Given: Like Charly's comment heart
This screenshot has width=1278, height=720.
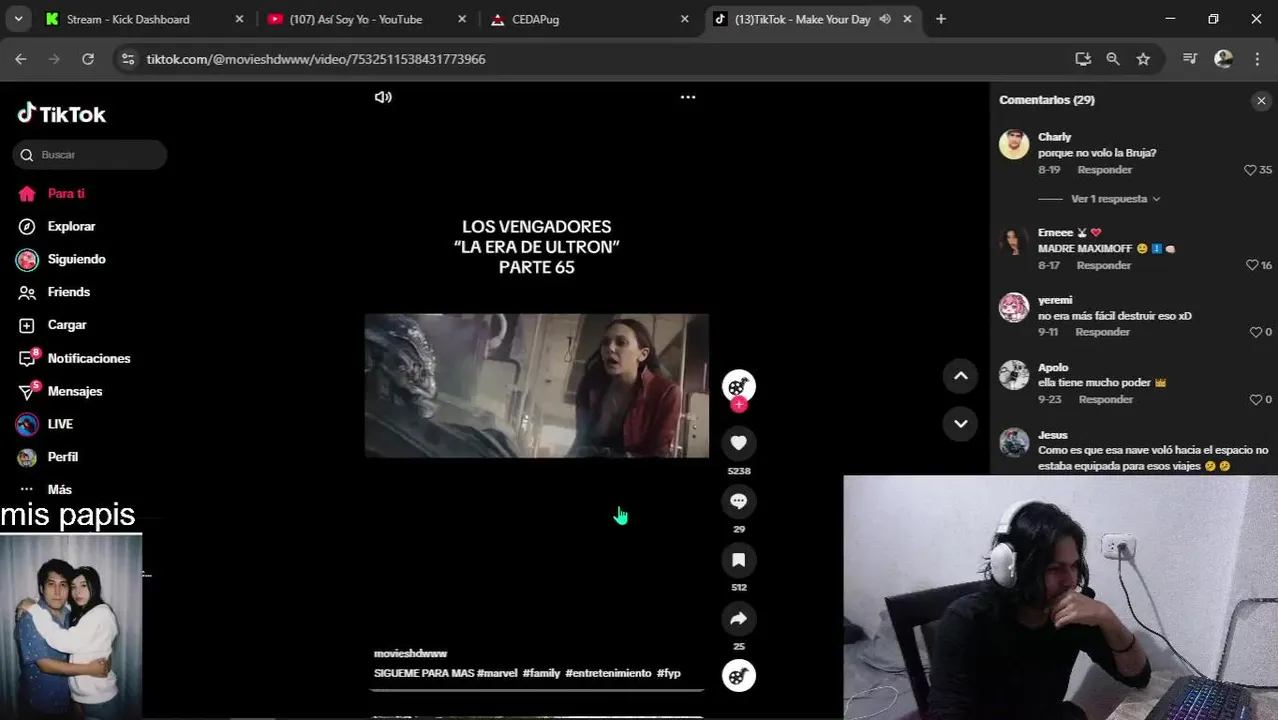Looking at the screenshot, I should 1250,170.
